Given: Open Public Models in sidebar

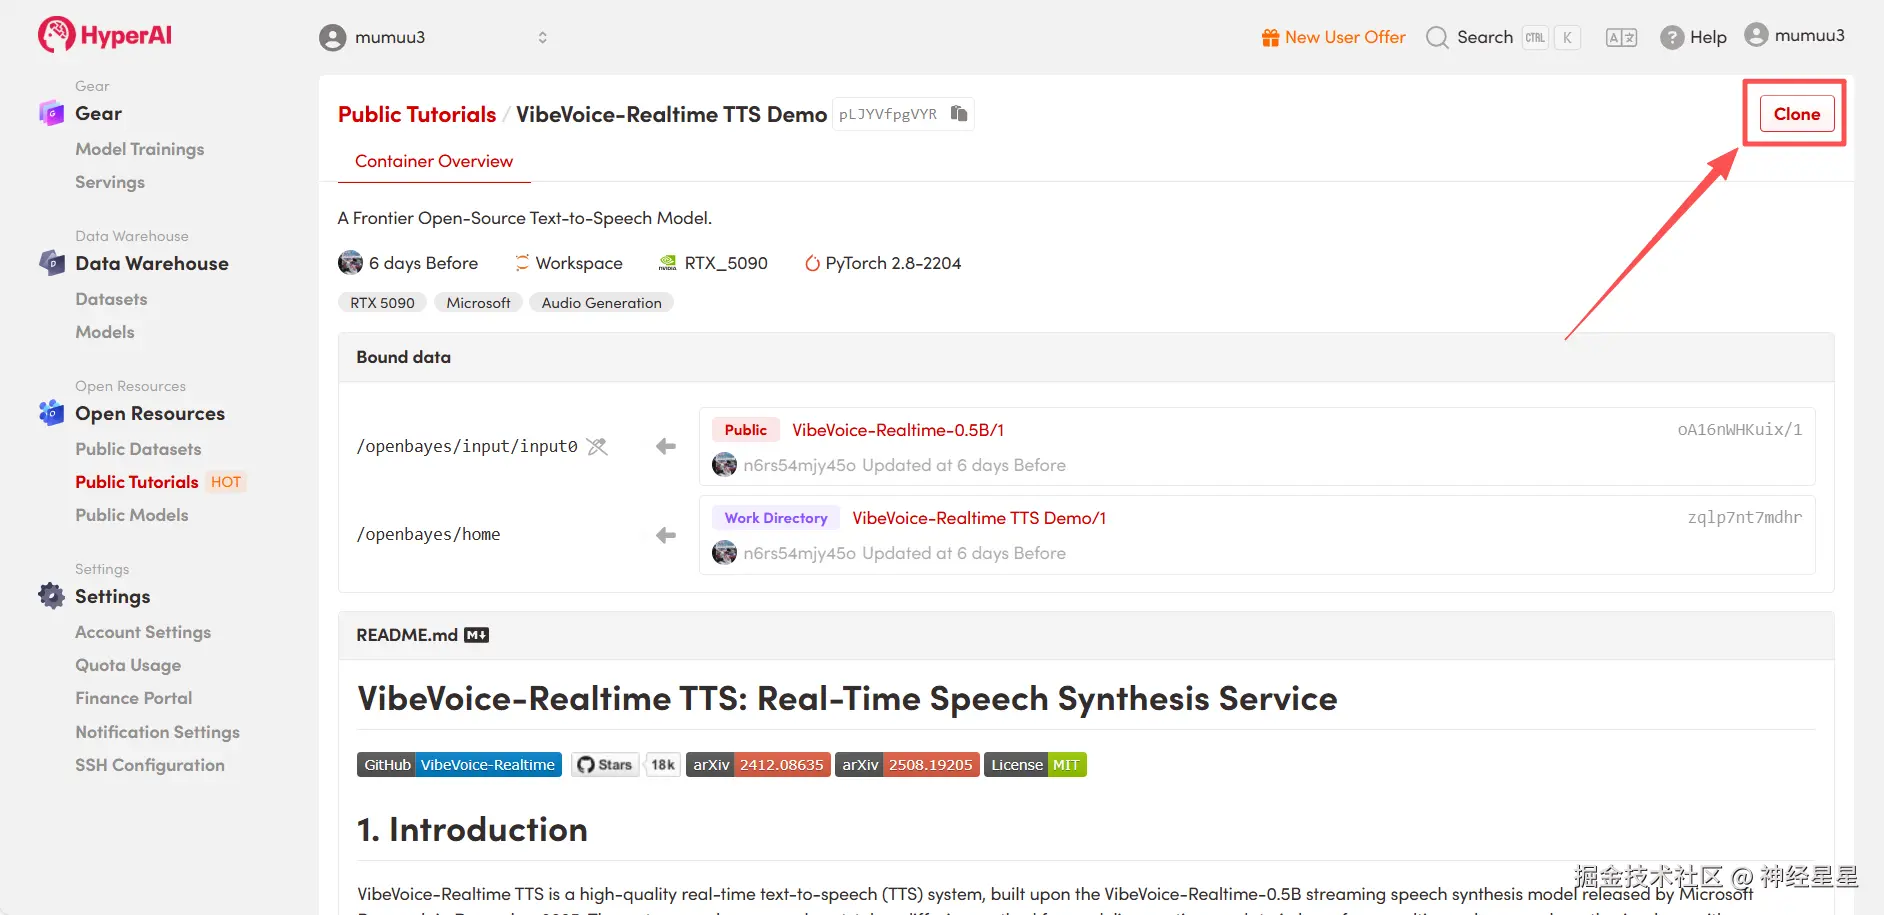Looking at the screenshot, I should click(x=132, y=515).
